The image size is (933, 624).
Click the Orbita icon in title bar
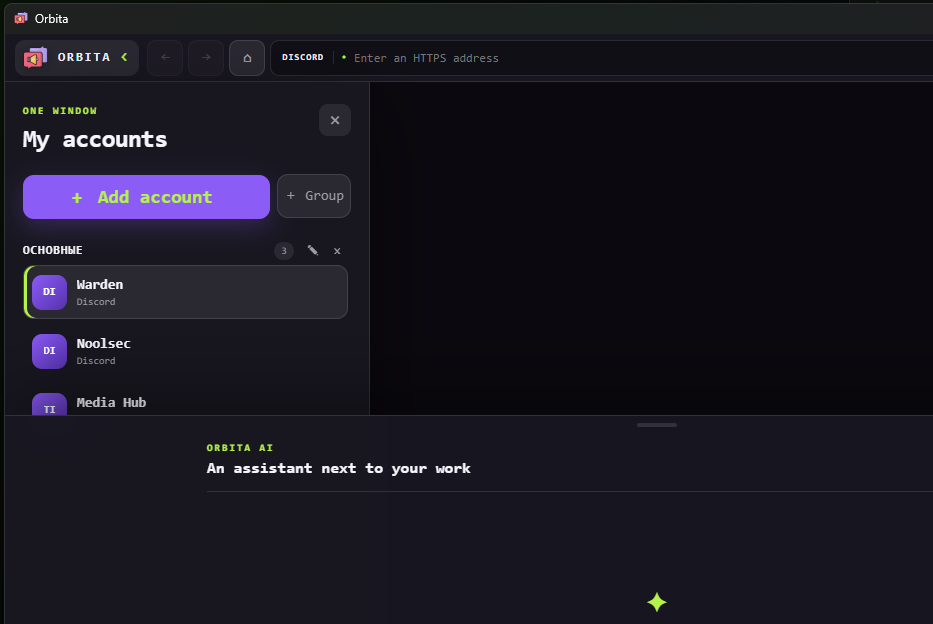[21, 18]
